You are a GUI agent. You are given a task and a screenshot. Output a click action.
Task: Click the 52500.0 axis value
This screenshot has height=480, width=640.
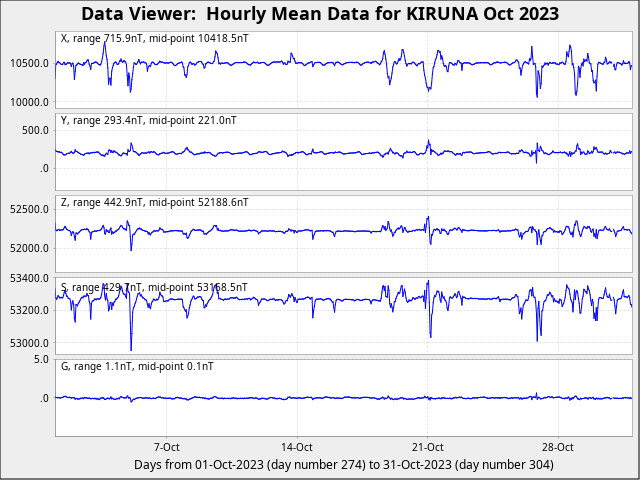(x=28, y=209)
